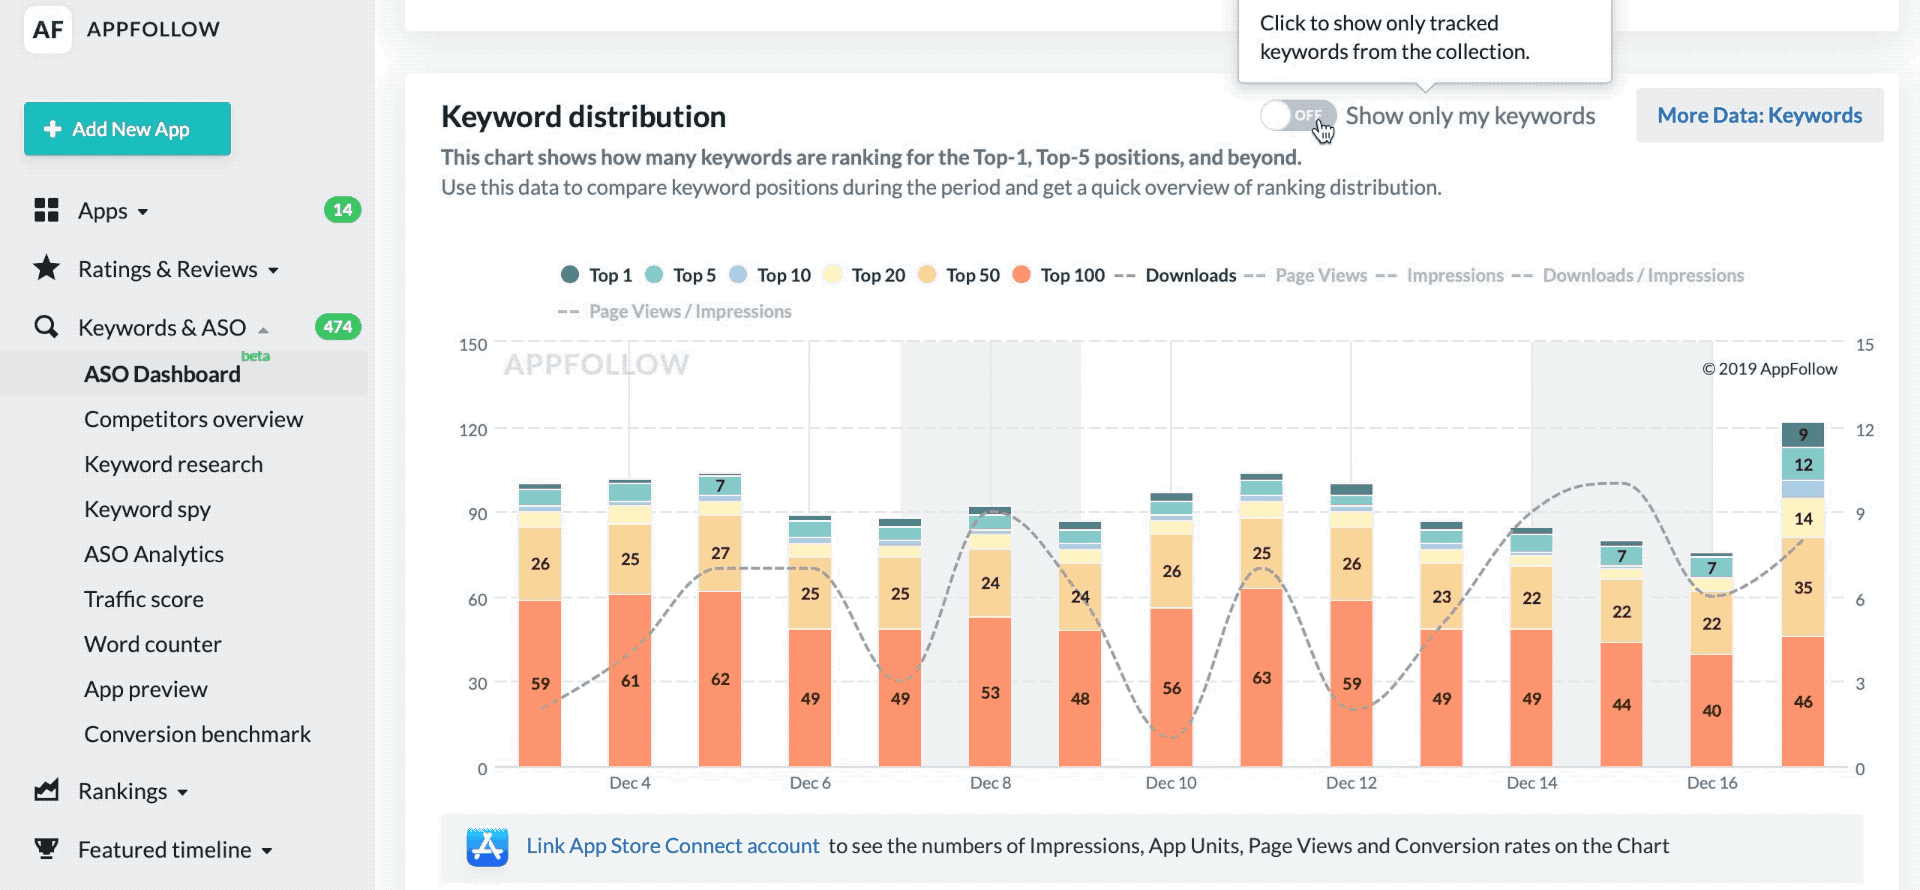
Task: Open Competitors overview in sidebar
Action: [193, 419]
